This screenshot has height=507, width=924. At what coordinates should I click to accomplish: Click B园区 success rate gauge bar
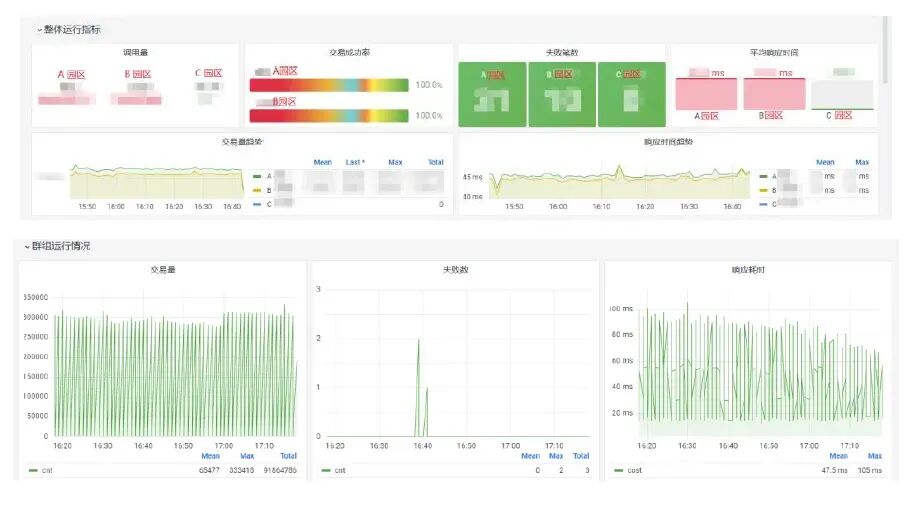[x=329, y=116]
